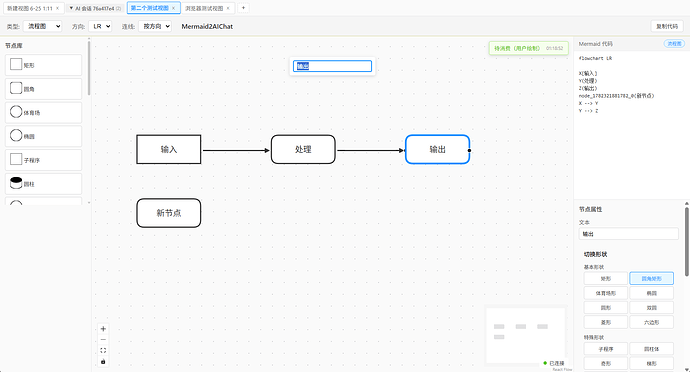Viewport: 690px width, 372px height.
Task: Click the inline node label editor on the canvas
Action: tap(332, 66)
